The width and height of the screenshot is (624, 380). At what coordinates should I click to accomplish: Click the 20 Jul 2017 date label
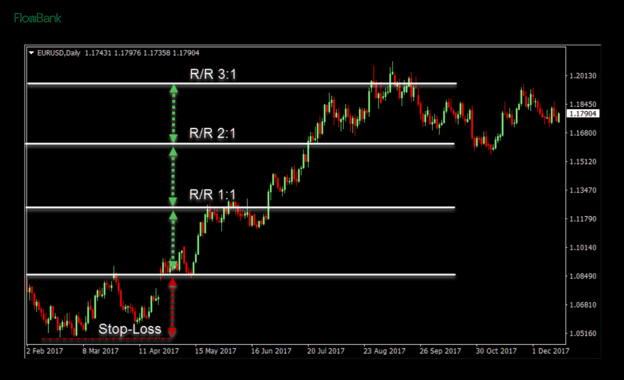point(326,351)
